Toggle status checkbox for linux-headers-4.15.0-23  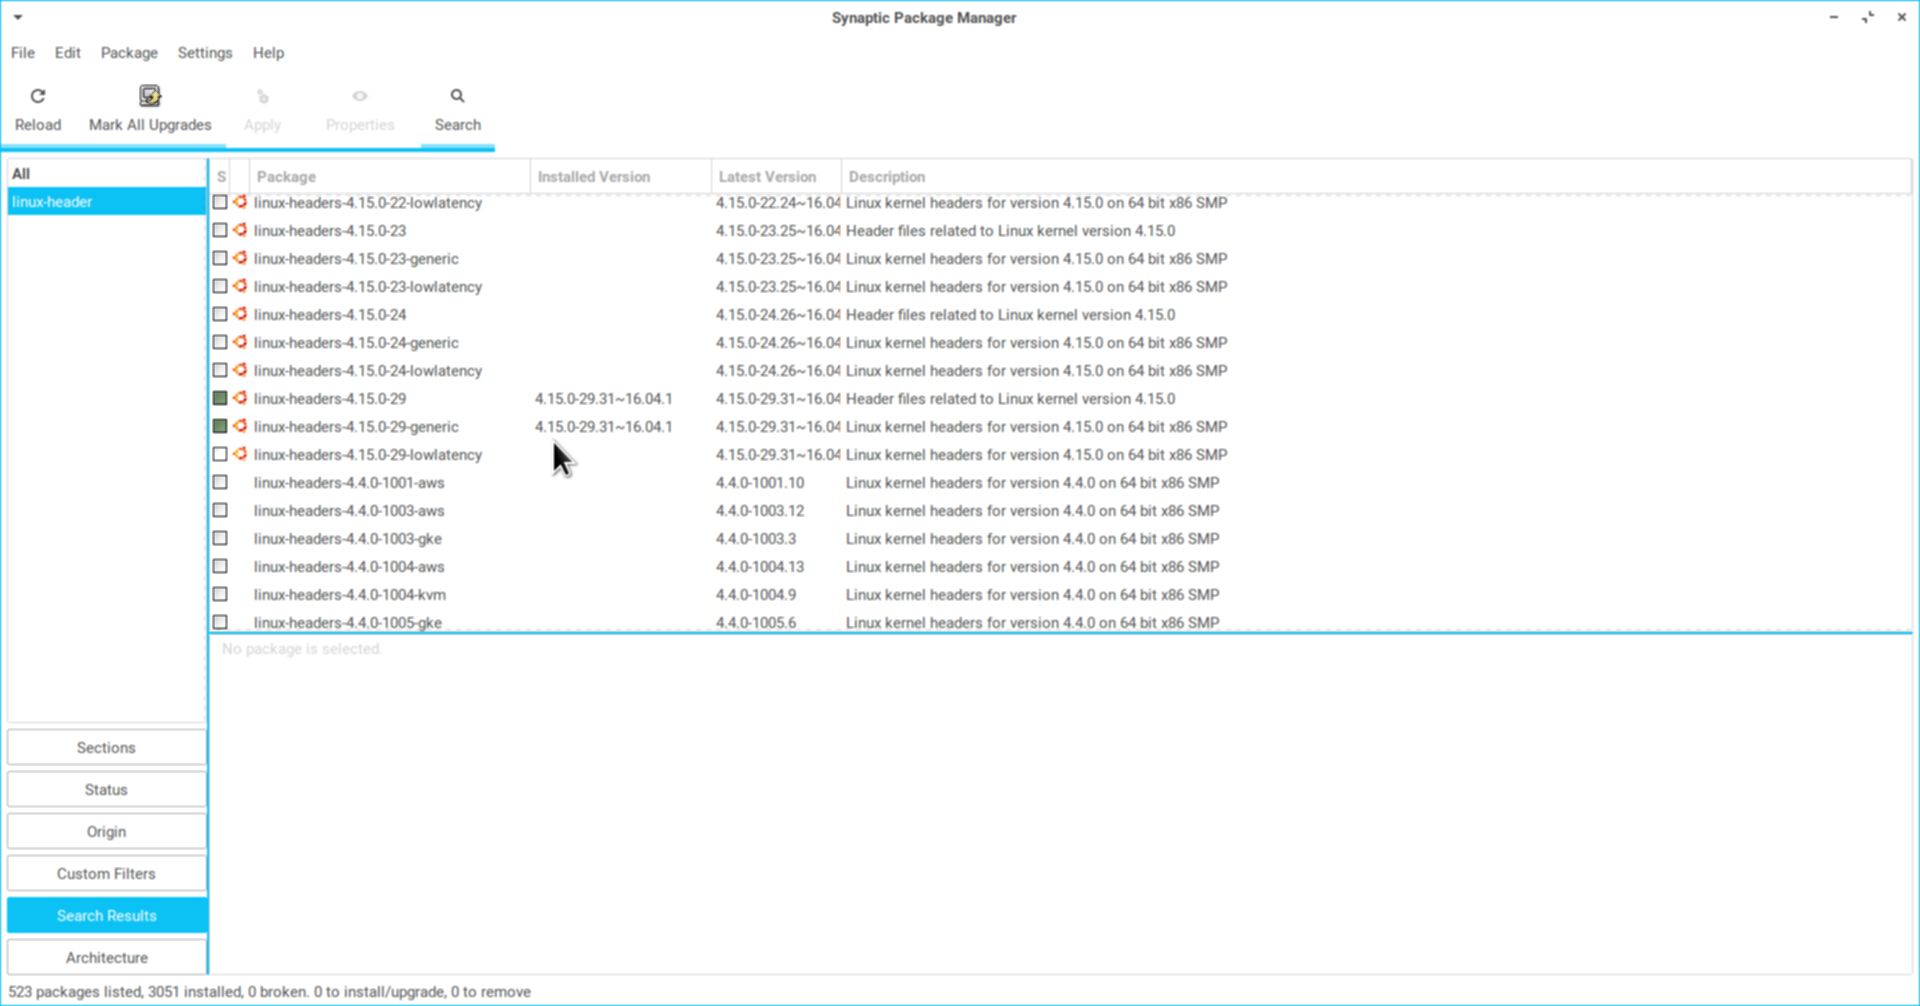220,230
